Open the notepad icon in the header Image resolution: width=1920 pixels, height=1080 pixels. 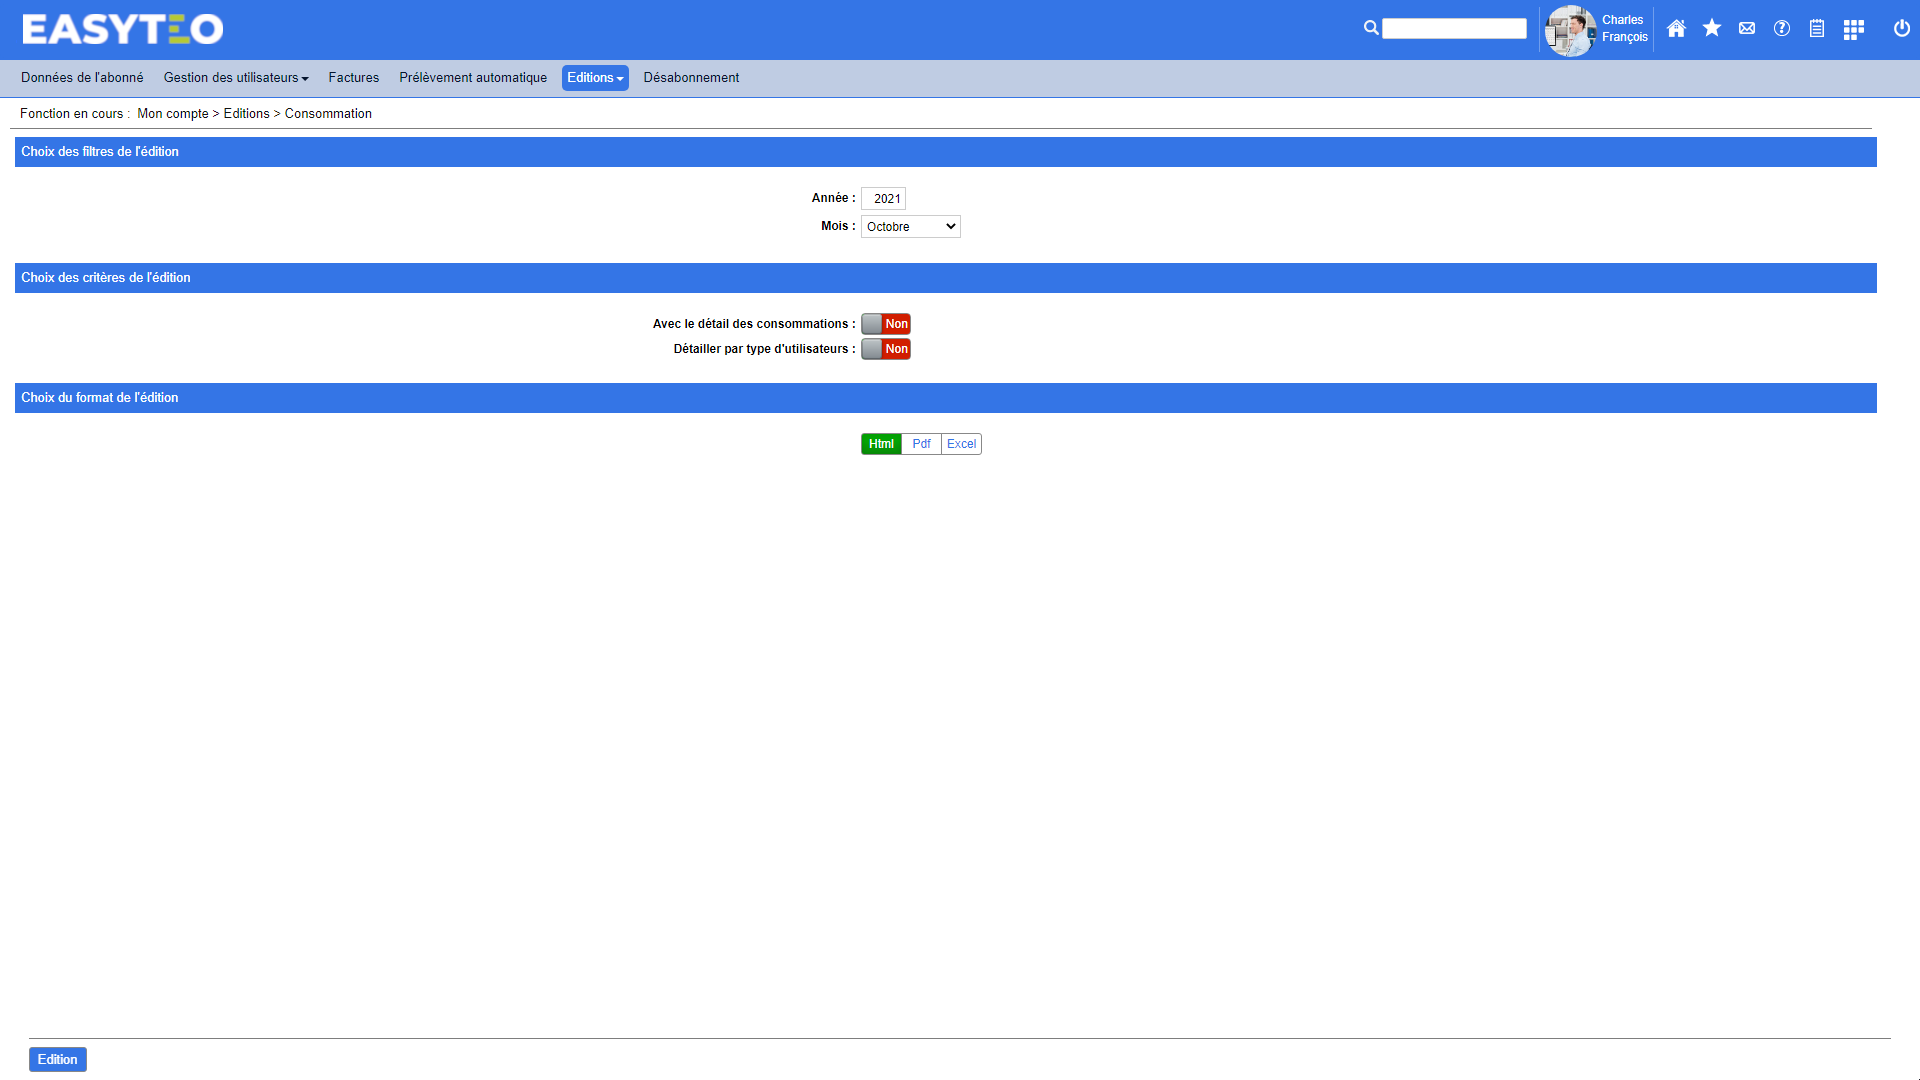pos(1817,29)
